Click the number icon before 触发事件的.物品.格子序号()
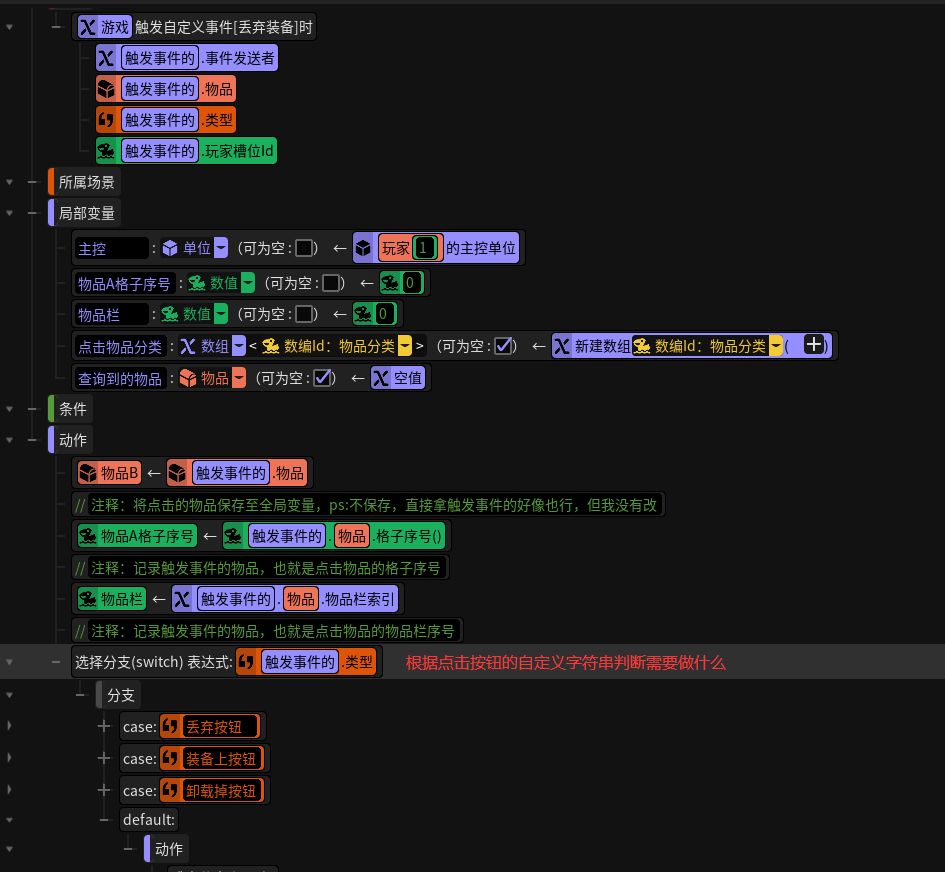945x872 pixels. pyautogui.click(x=233, y=536)
